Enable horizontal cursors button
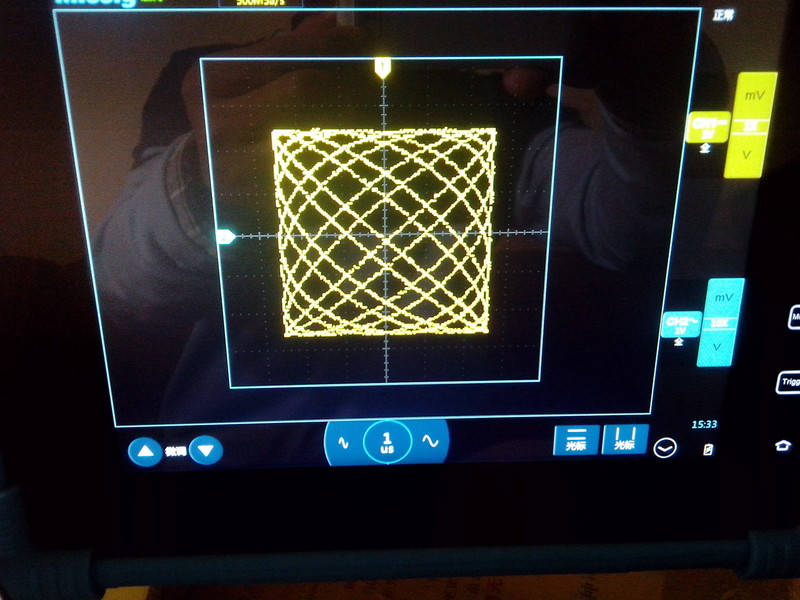 click(576, 440)
